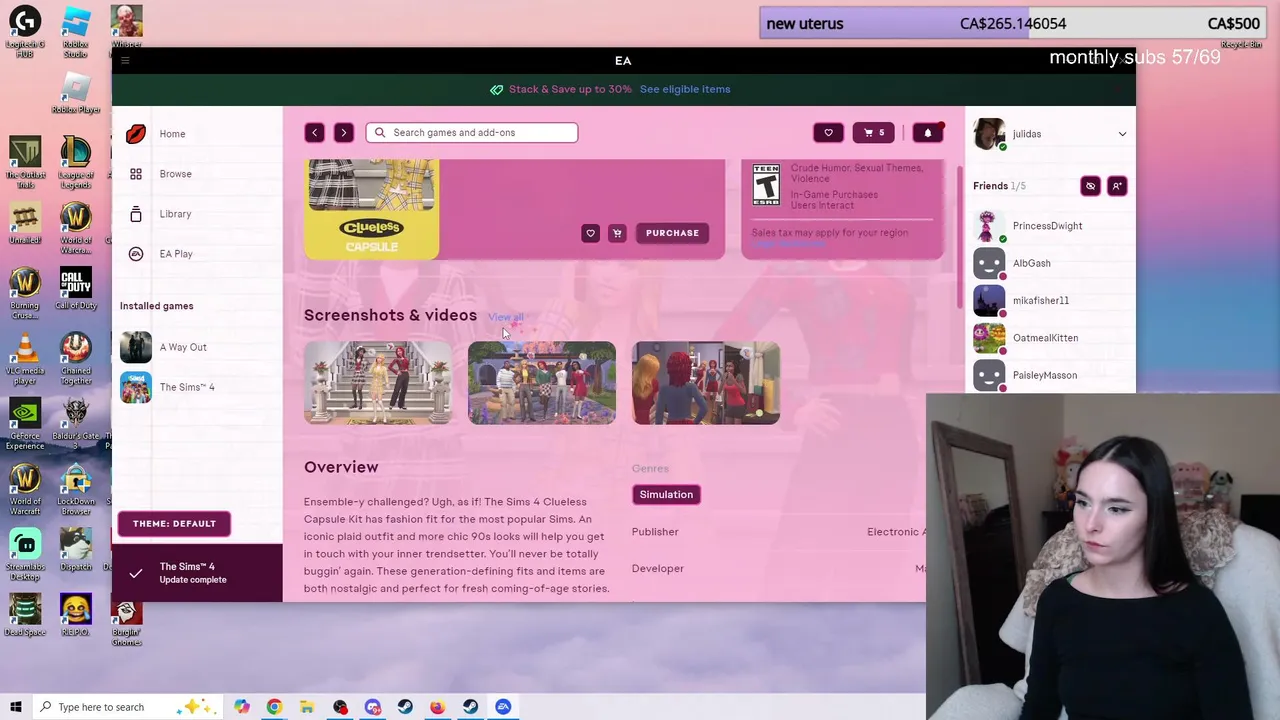
Task: Click See eligible items link
Action: click(x=685, y=89)
